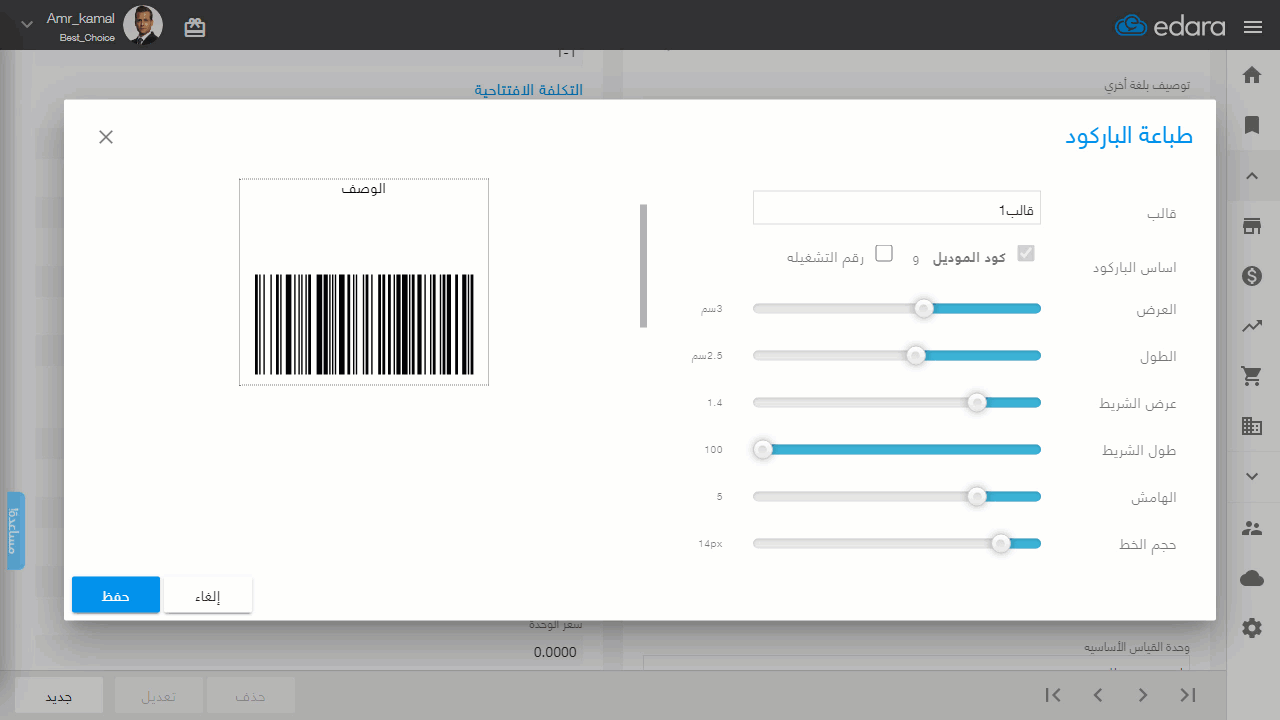Click the جديد new button
The width and height of the screenshot is (1280, 720).
[59, 695]
